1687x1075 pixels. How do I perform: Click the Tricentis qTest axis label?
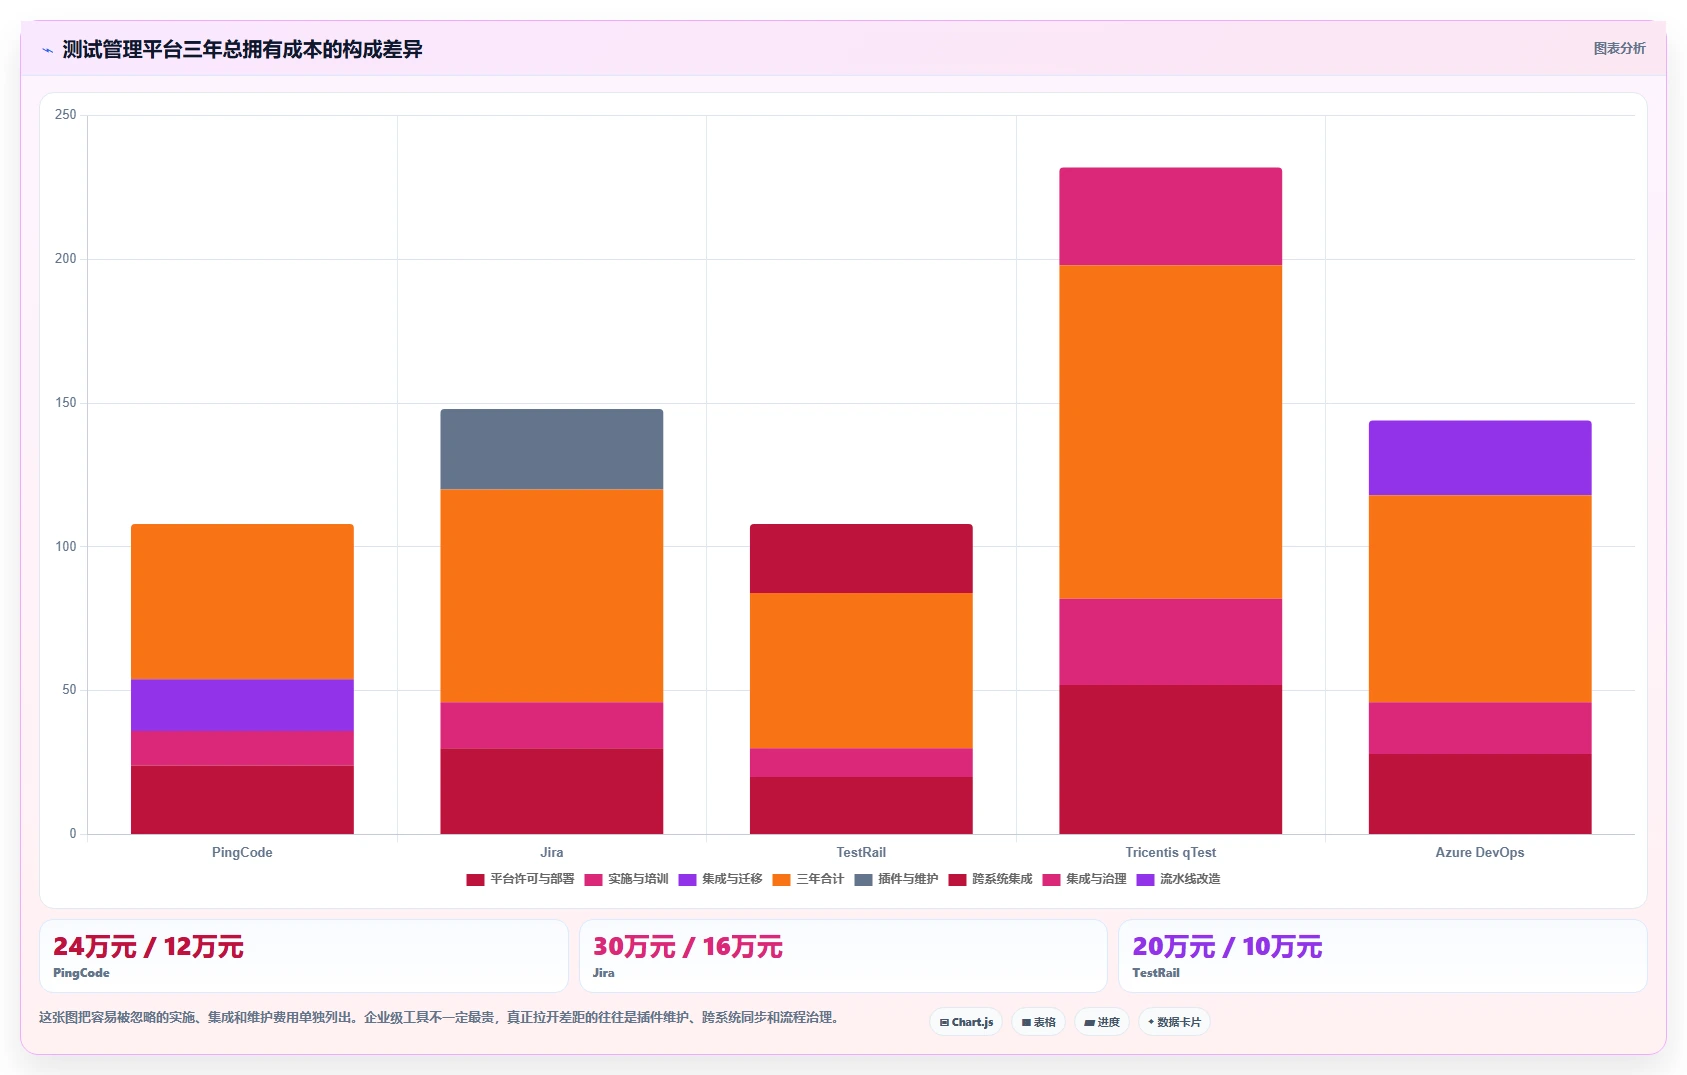[1170, 853]
